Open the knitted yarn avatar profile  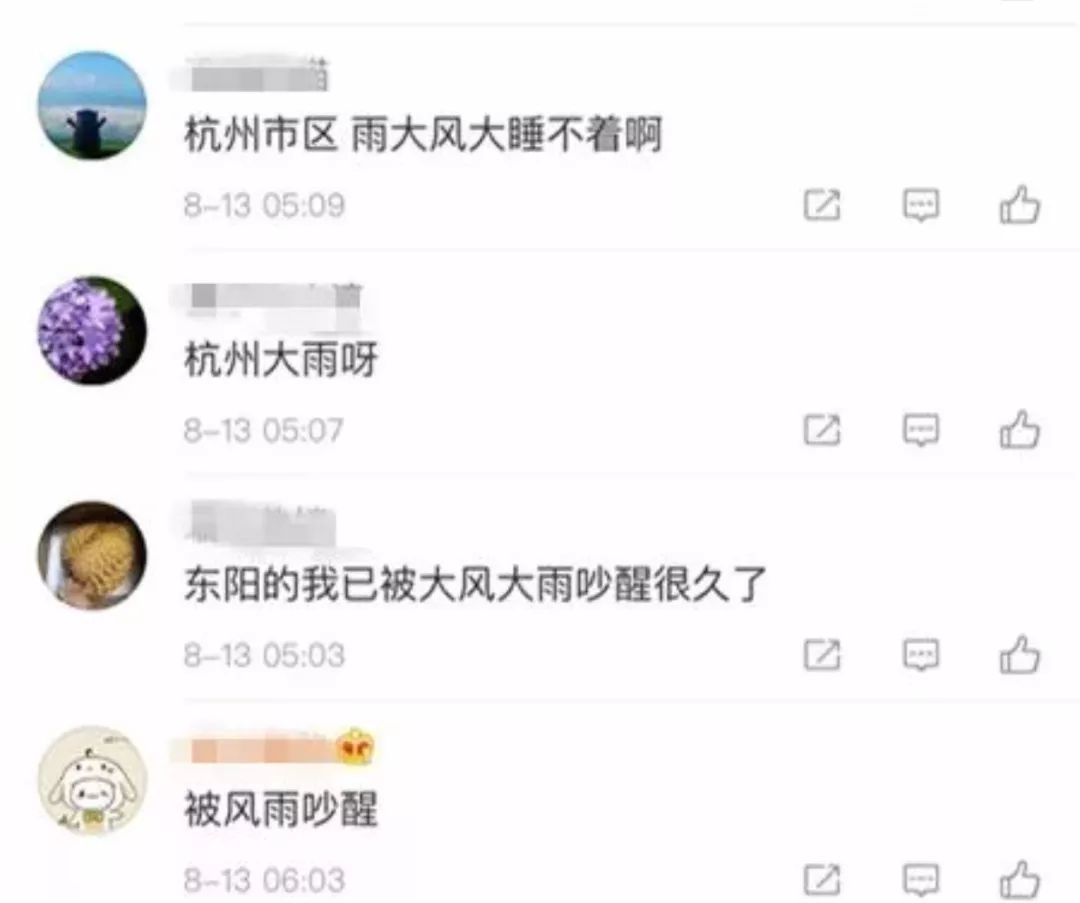(92, 555)
